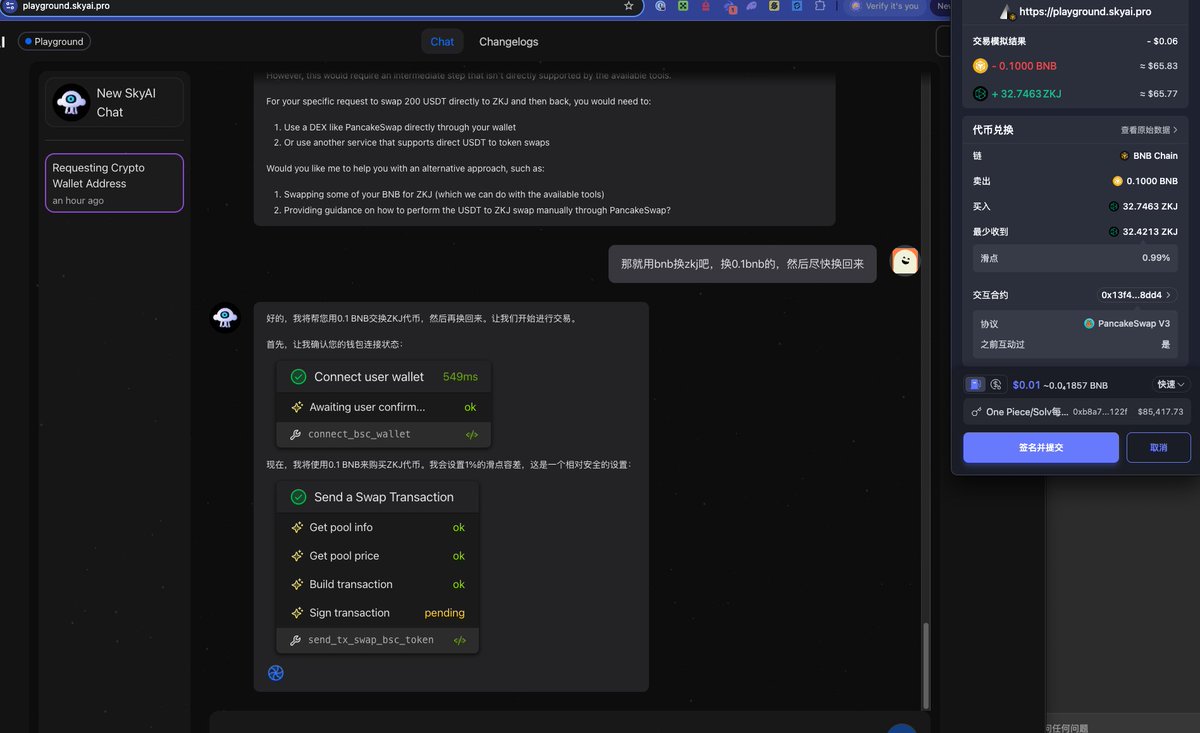Select the currency fee display toggle

click(x=996, y=384)
